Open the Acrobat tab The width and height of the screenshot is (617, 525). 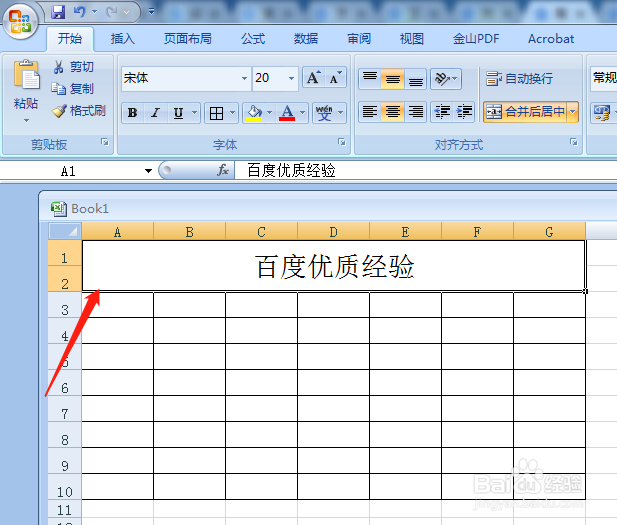click(551, 39)
